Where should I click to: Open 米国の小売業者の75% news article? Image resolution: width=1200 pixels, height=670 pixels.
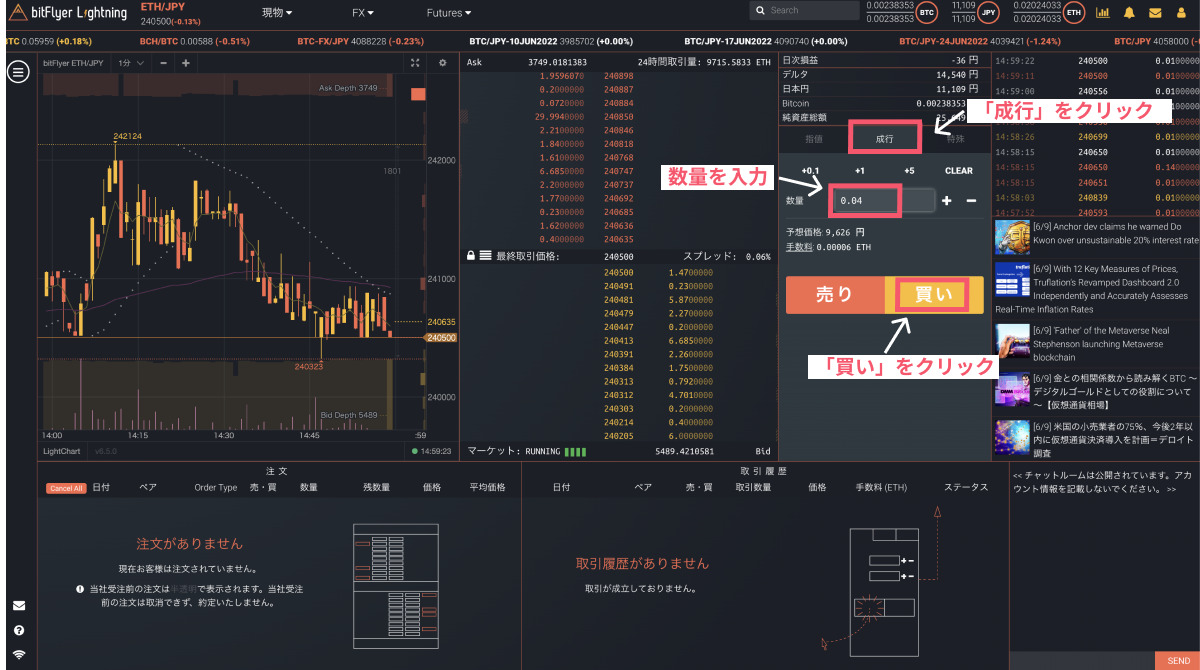click(1115, 438)
